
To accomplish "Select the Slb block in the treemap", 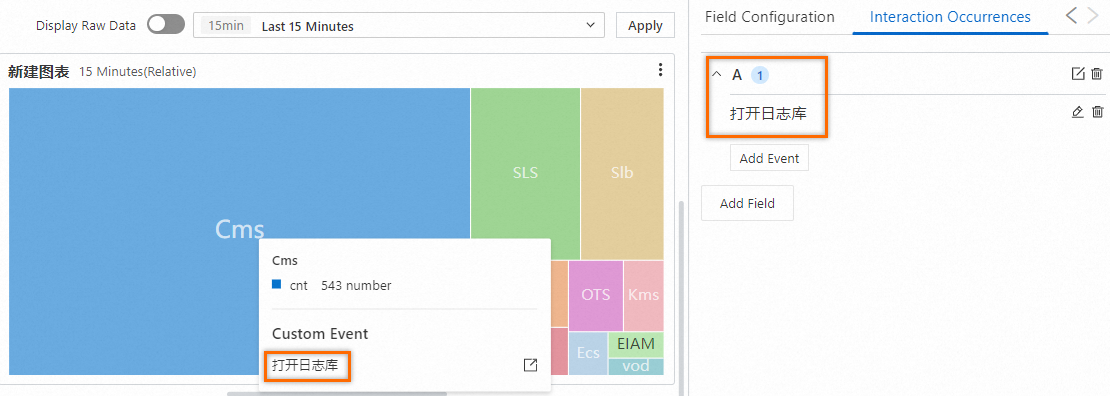I will (622, 174).
